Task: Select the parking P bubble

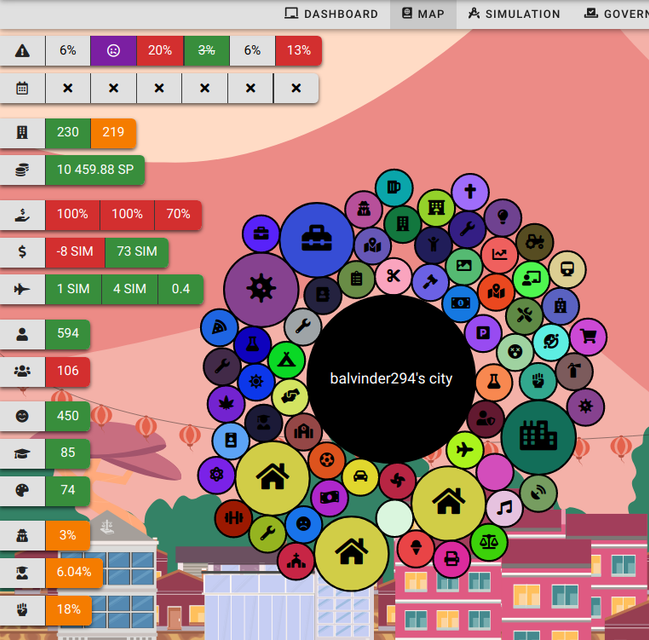Action: coord(485,332)
